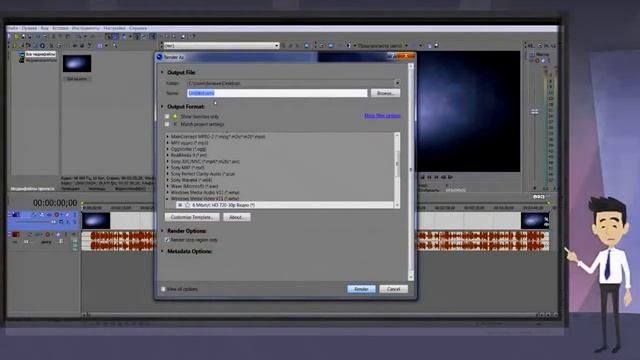Open the Вставка menu
The height and width of the screenshot is (360, 640).
[x=60, y=28]
